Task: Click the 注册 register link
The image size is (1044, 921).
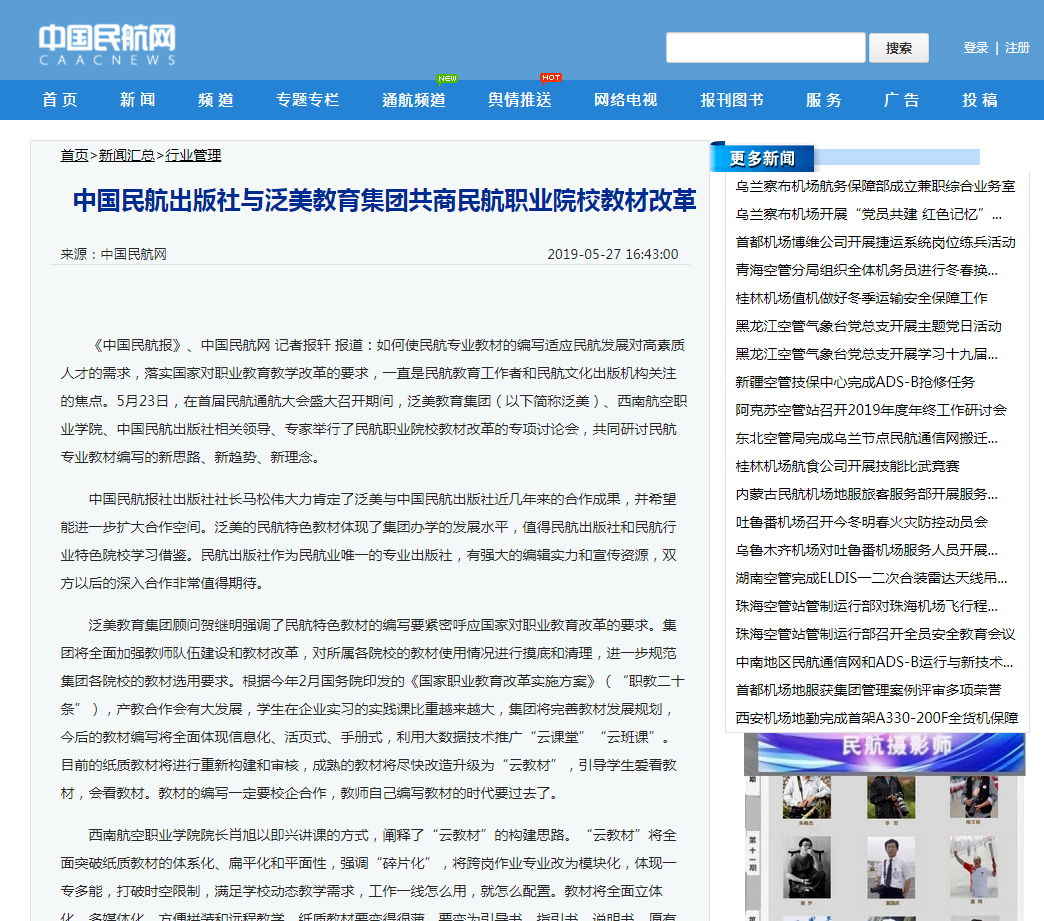Action: (x=1017, y=48)
